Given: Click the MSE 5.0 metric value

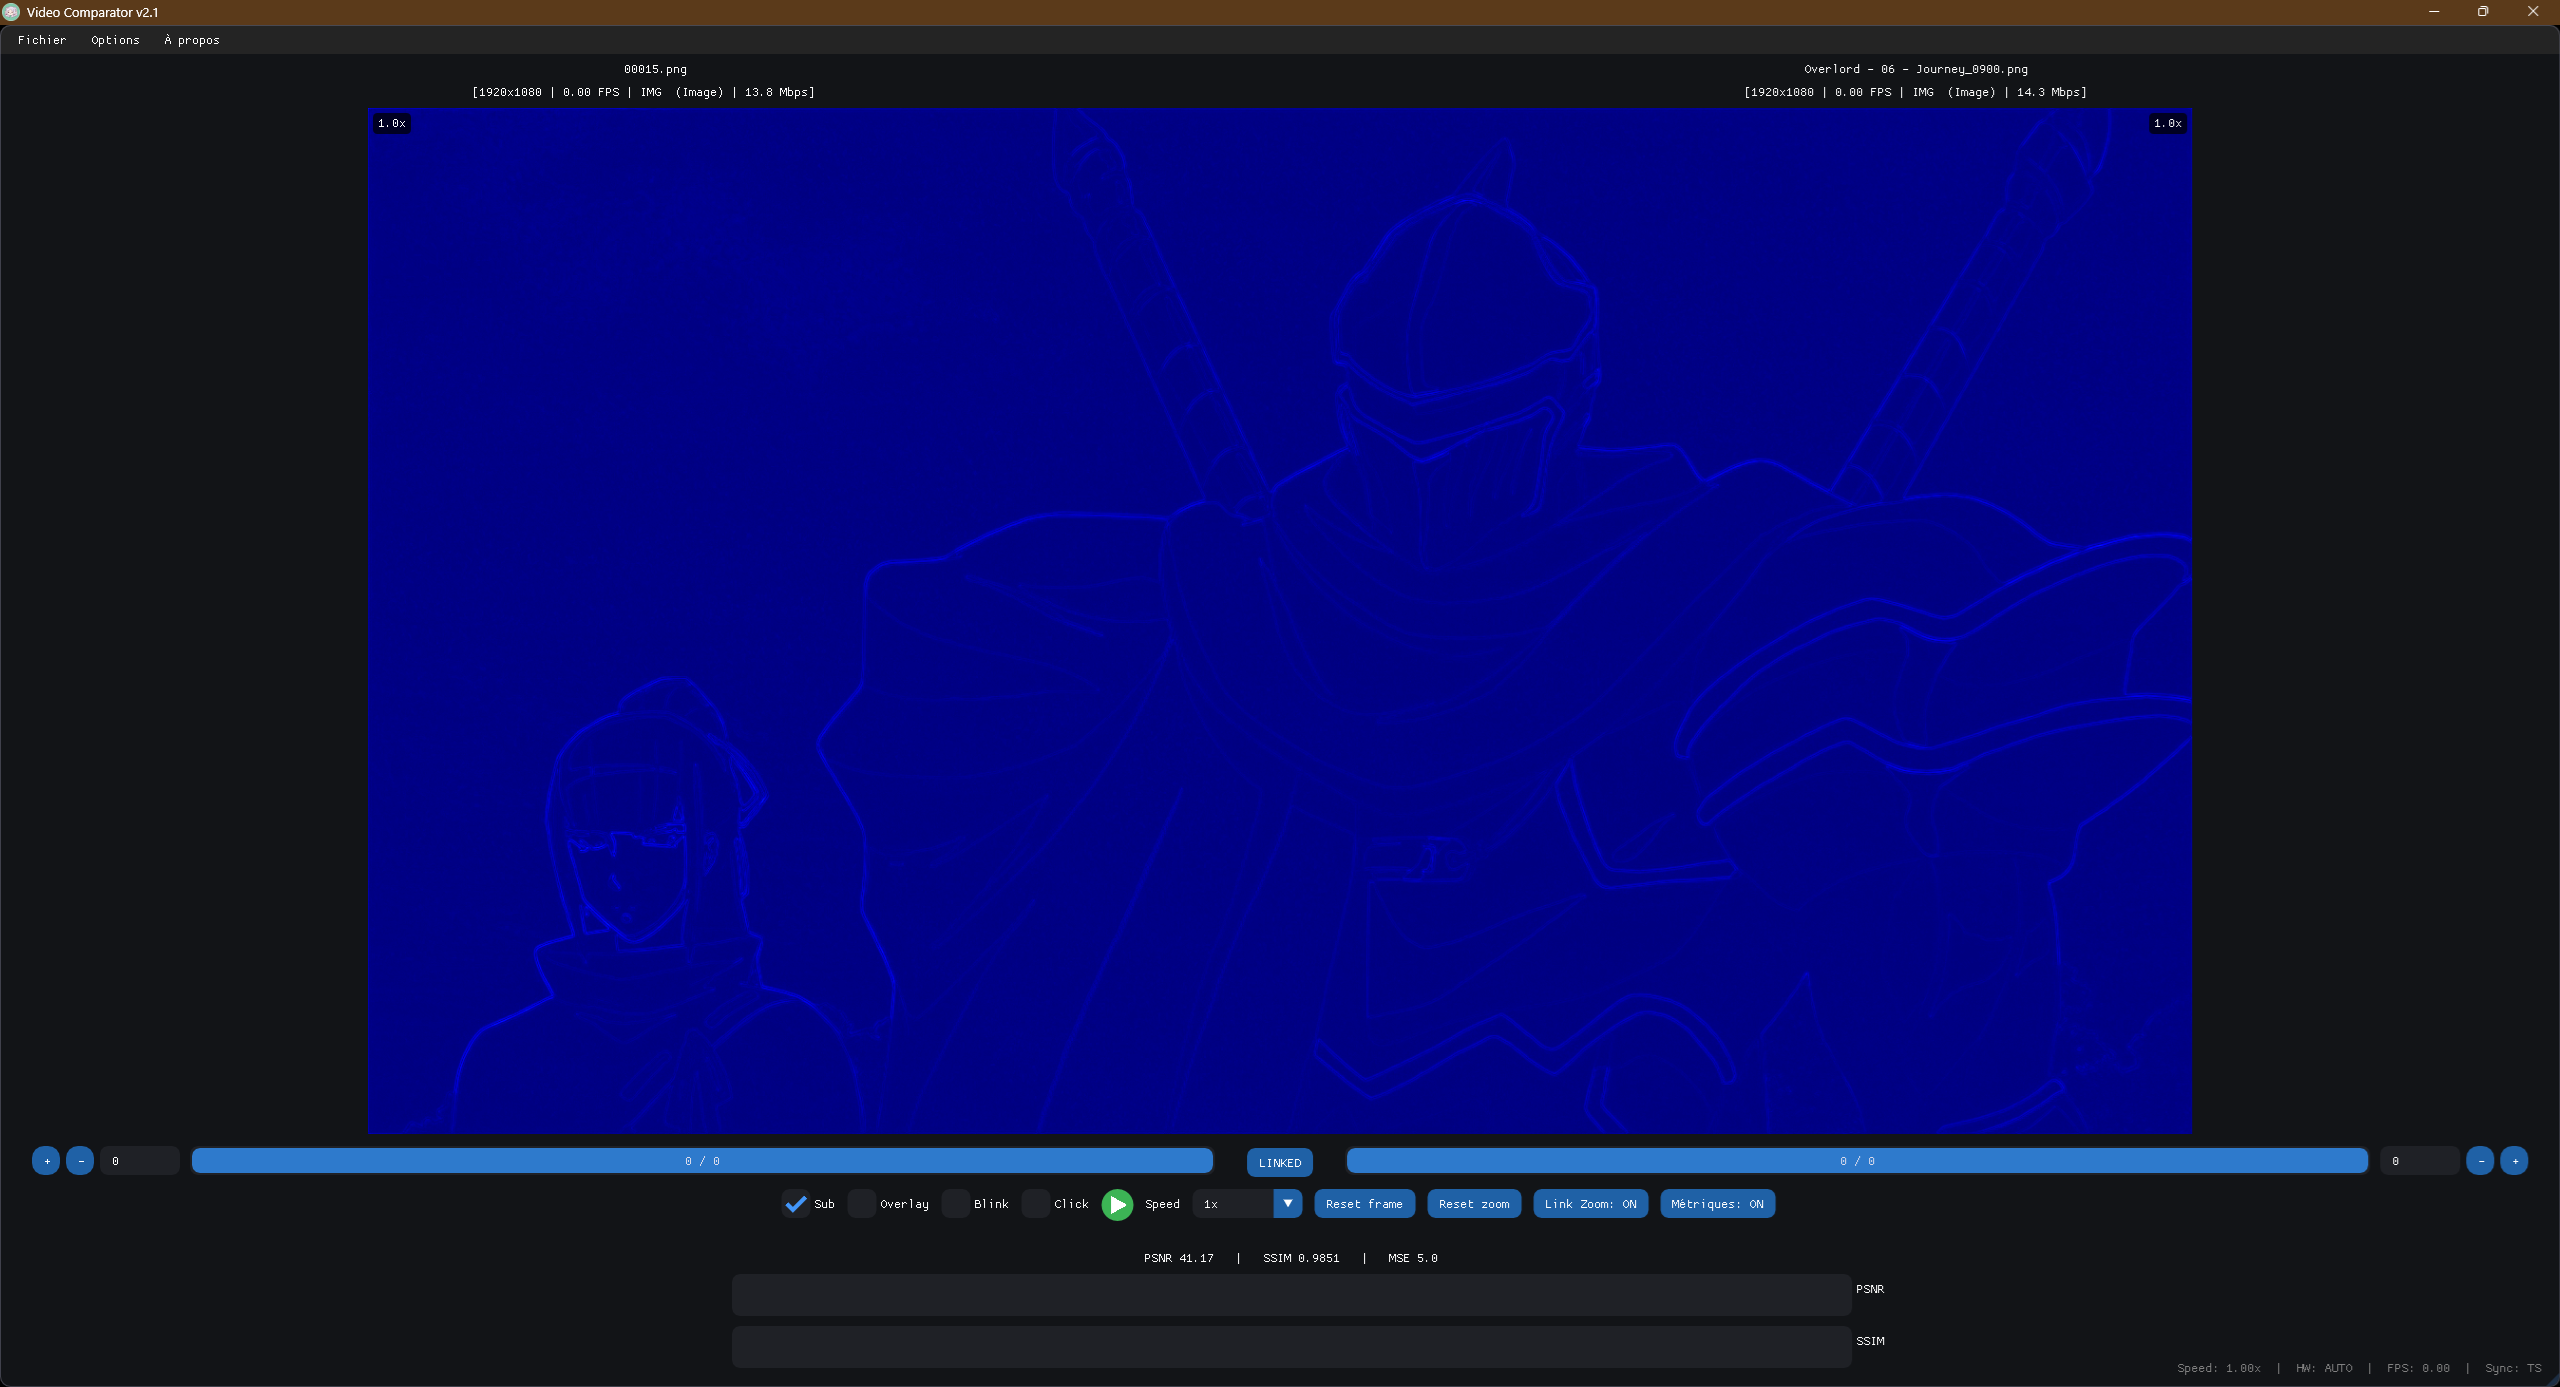Looking at the screenshot, I should pyautogui.click(x=1412, y=1258).
